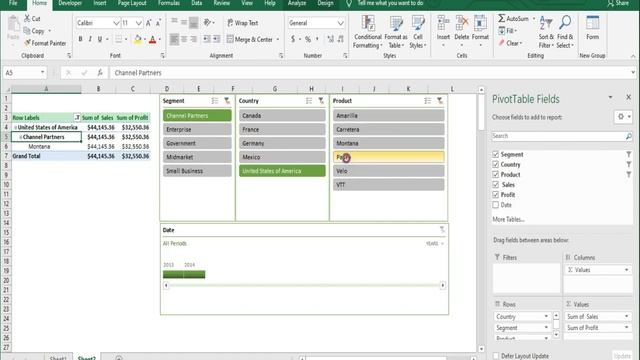The width and height of the screenshot is (640, 360).
Task: Open PivotTable Fields gear tools
Action: click(623, 117)
